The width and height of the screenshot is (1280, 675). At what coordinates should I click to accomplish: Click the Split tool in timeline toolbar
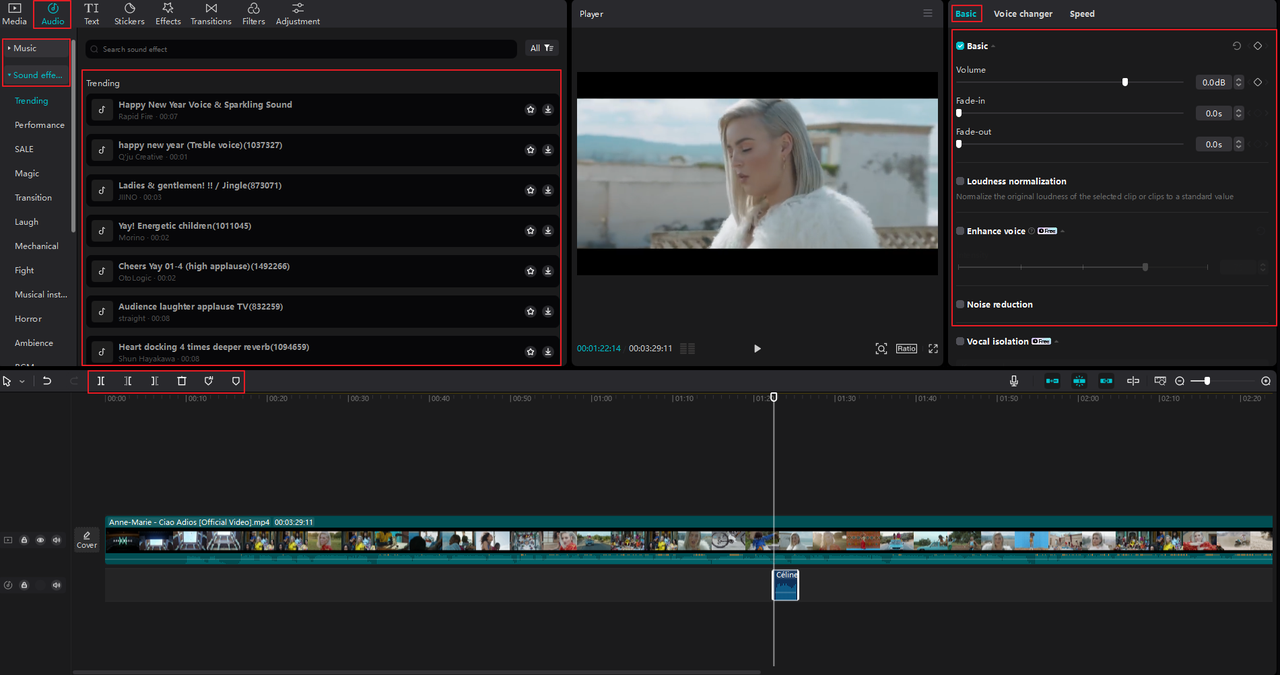coord(101,381)
